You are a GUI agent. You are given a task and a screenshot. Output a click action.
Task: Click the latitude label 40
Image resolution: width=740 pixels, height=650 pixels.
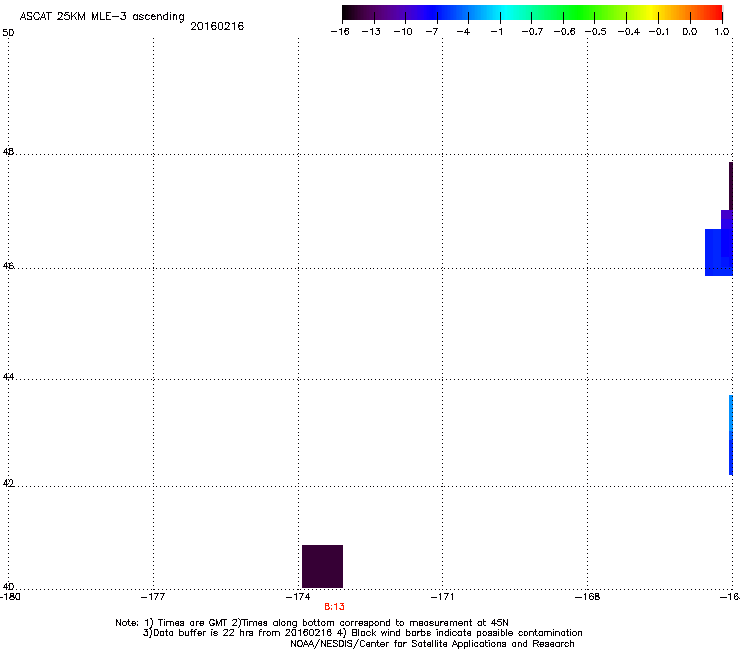pyautogui.click(x=8, y=586)
